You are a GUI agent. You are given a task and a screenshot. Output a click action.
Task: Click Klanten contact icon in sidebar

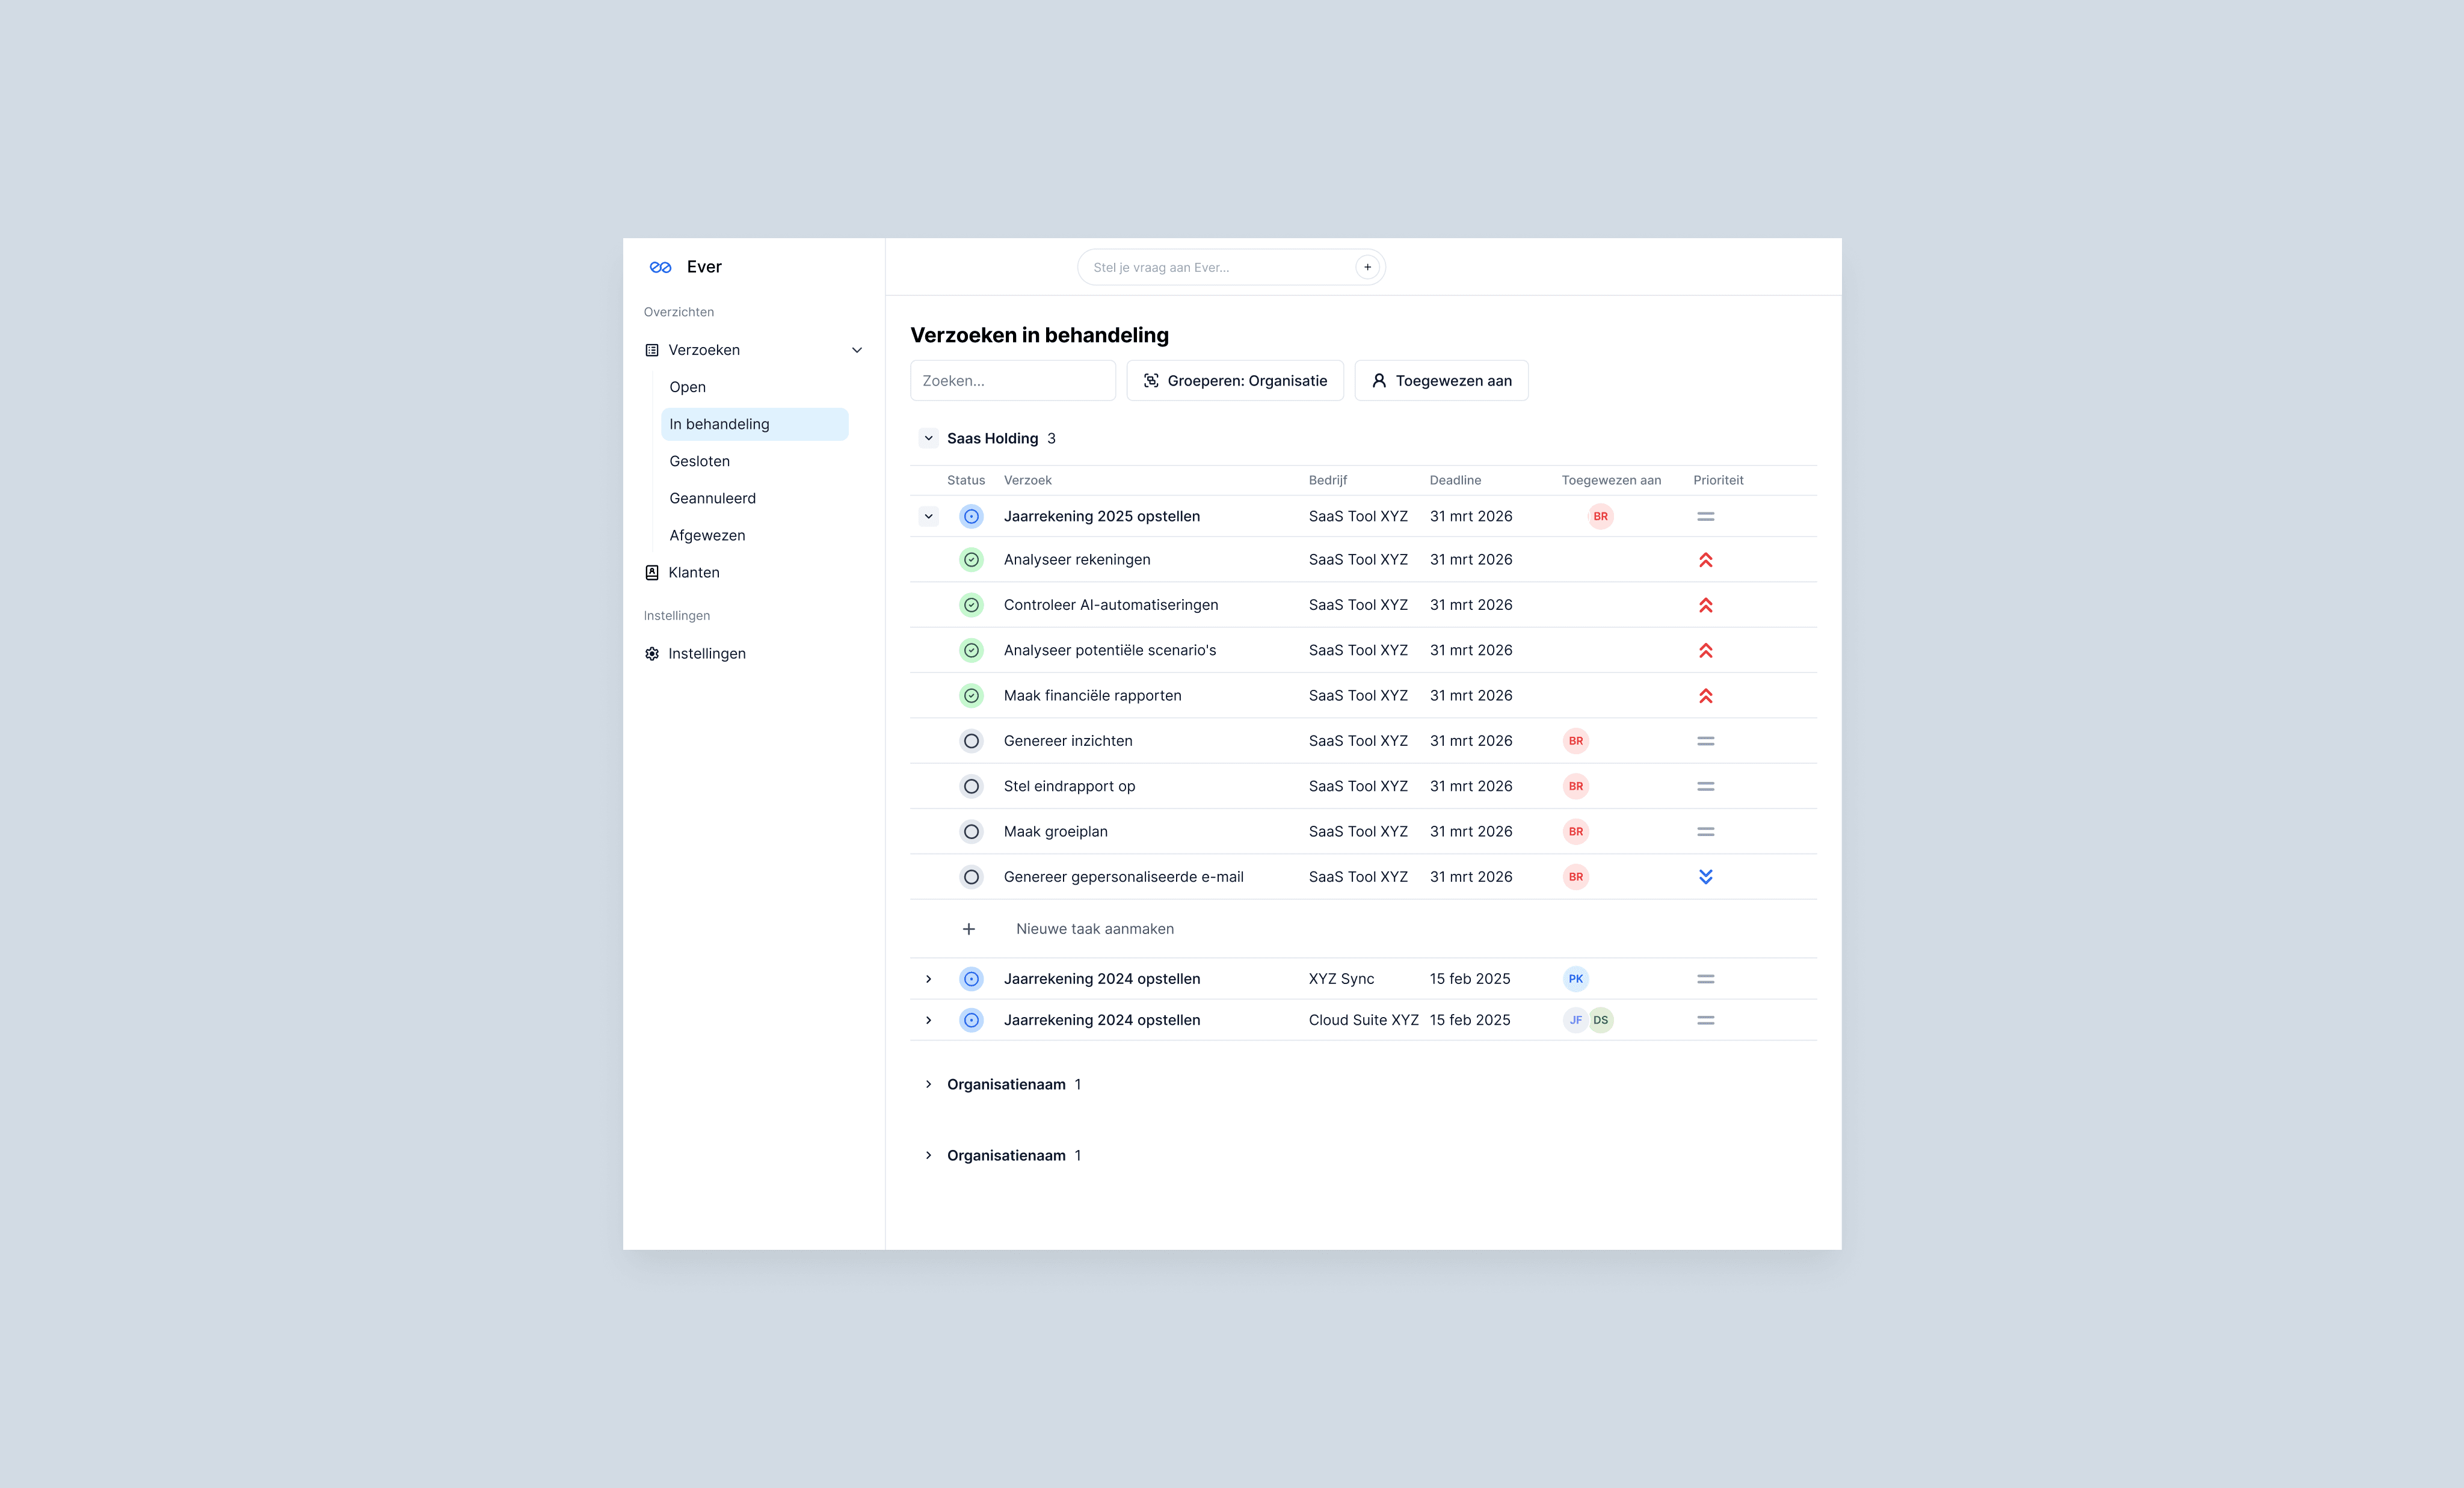click(x=652, y=572)
